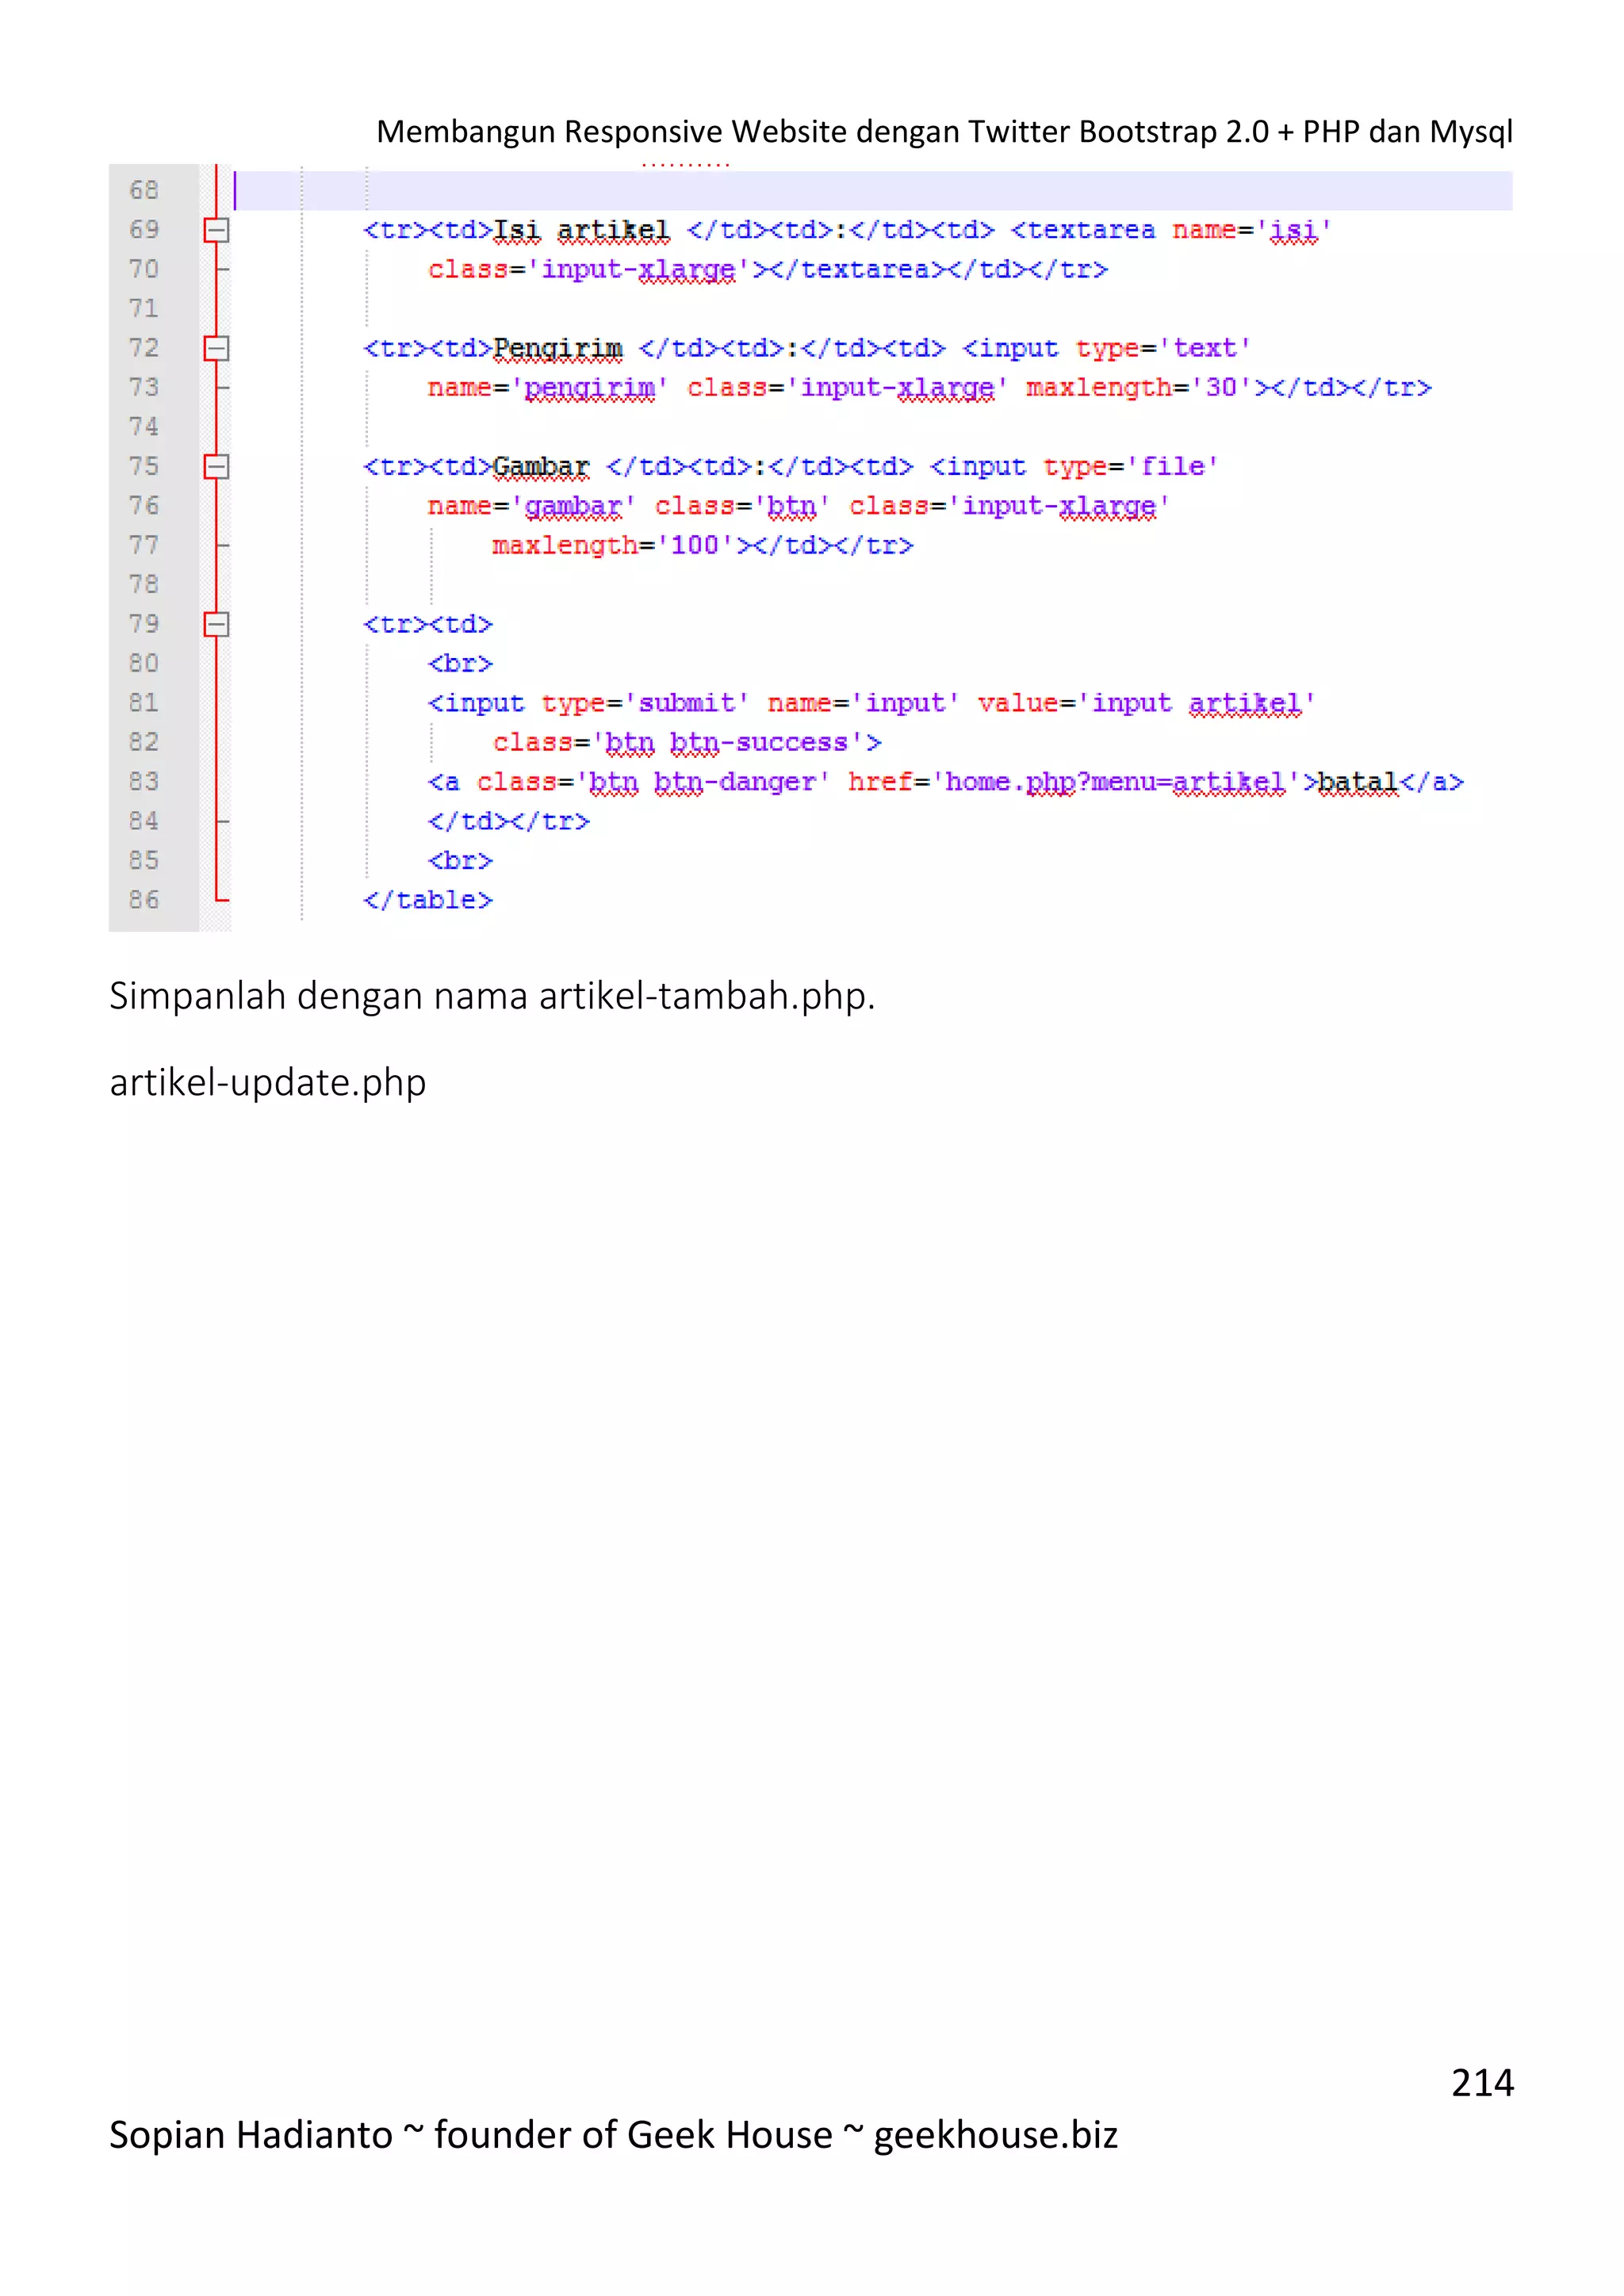The image size is (1624, 2296).
Task: Click the 'batal' link text in code
Action: 1358,782
